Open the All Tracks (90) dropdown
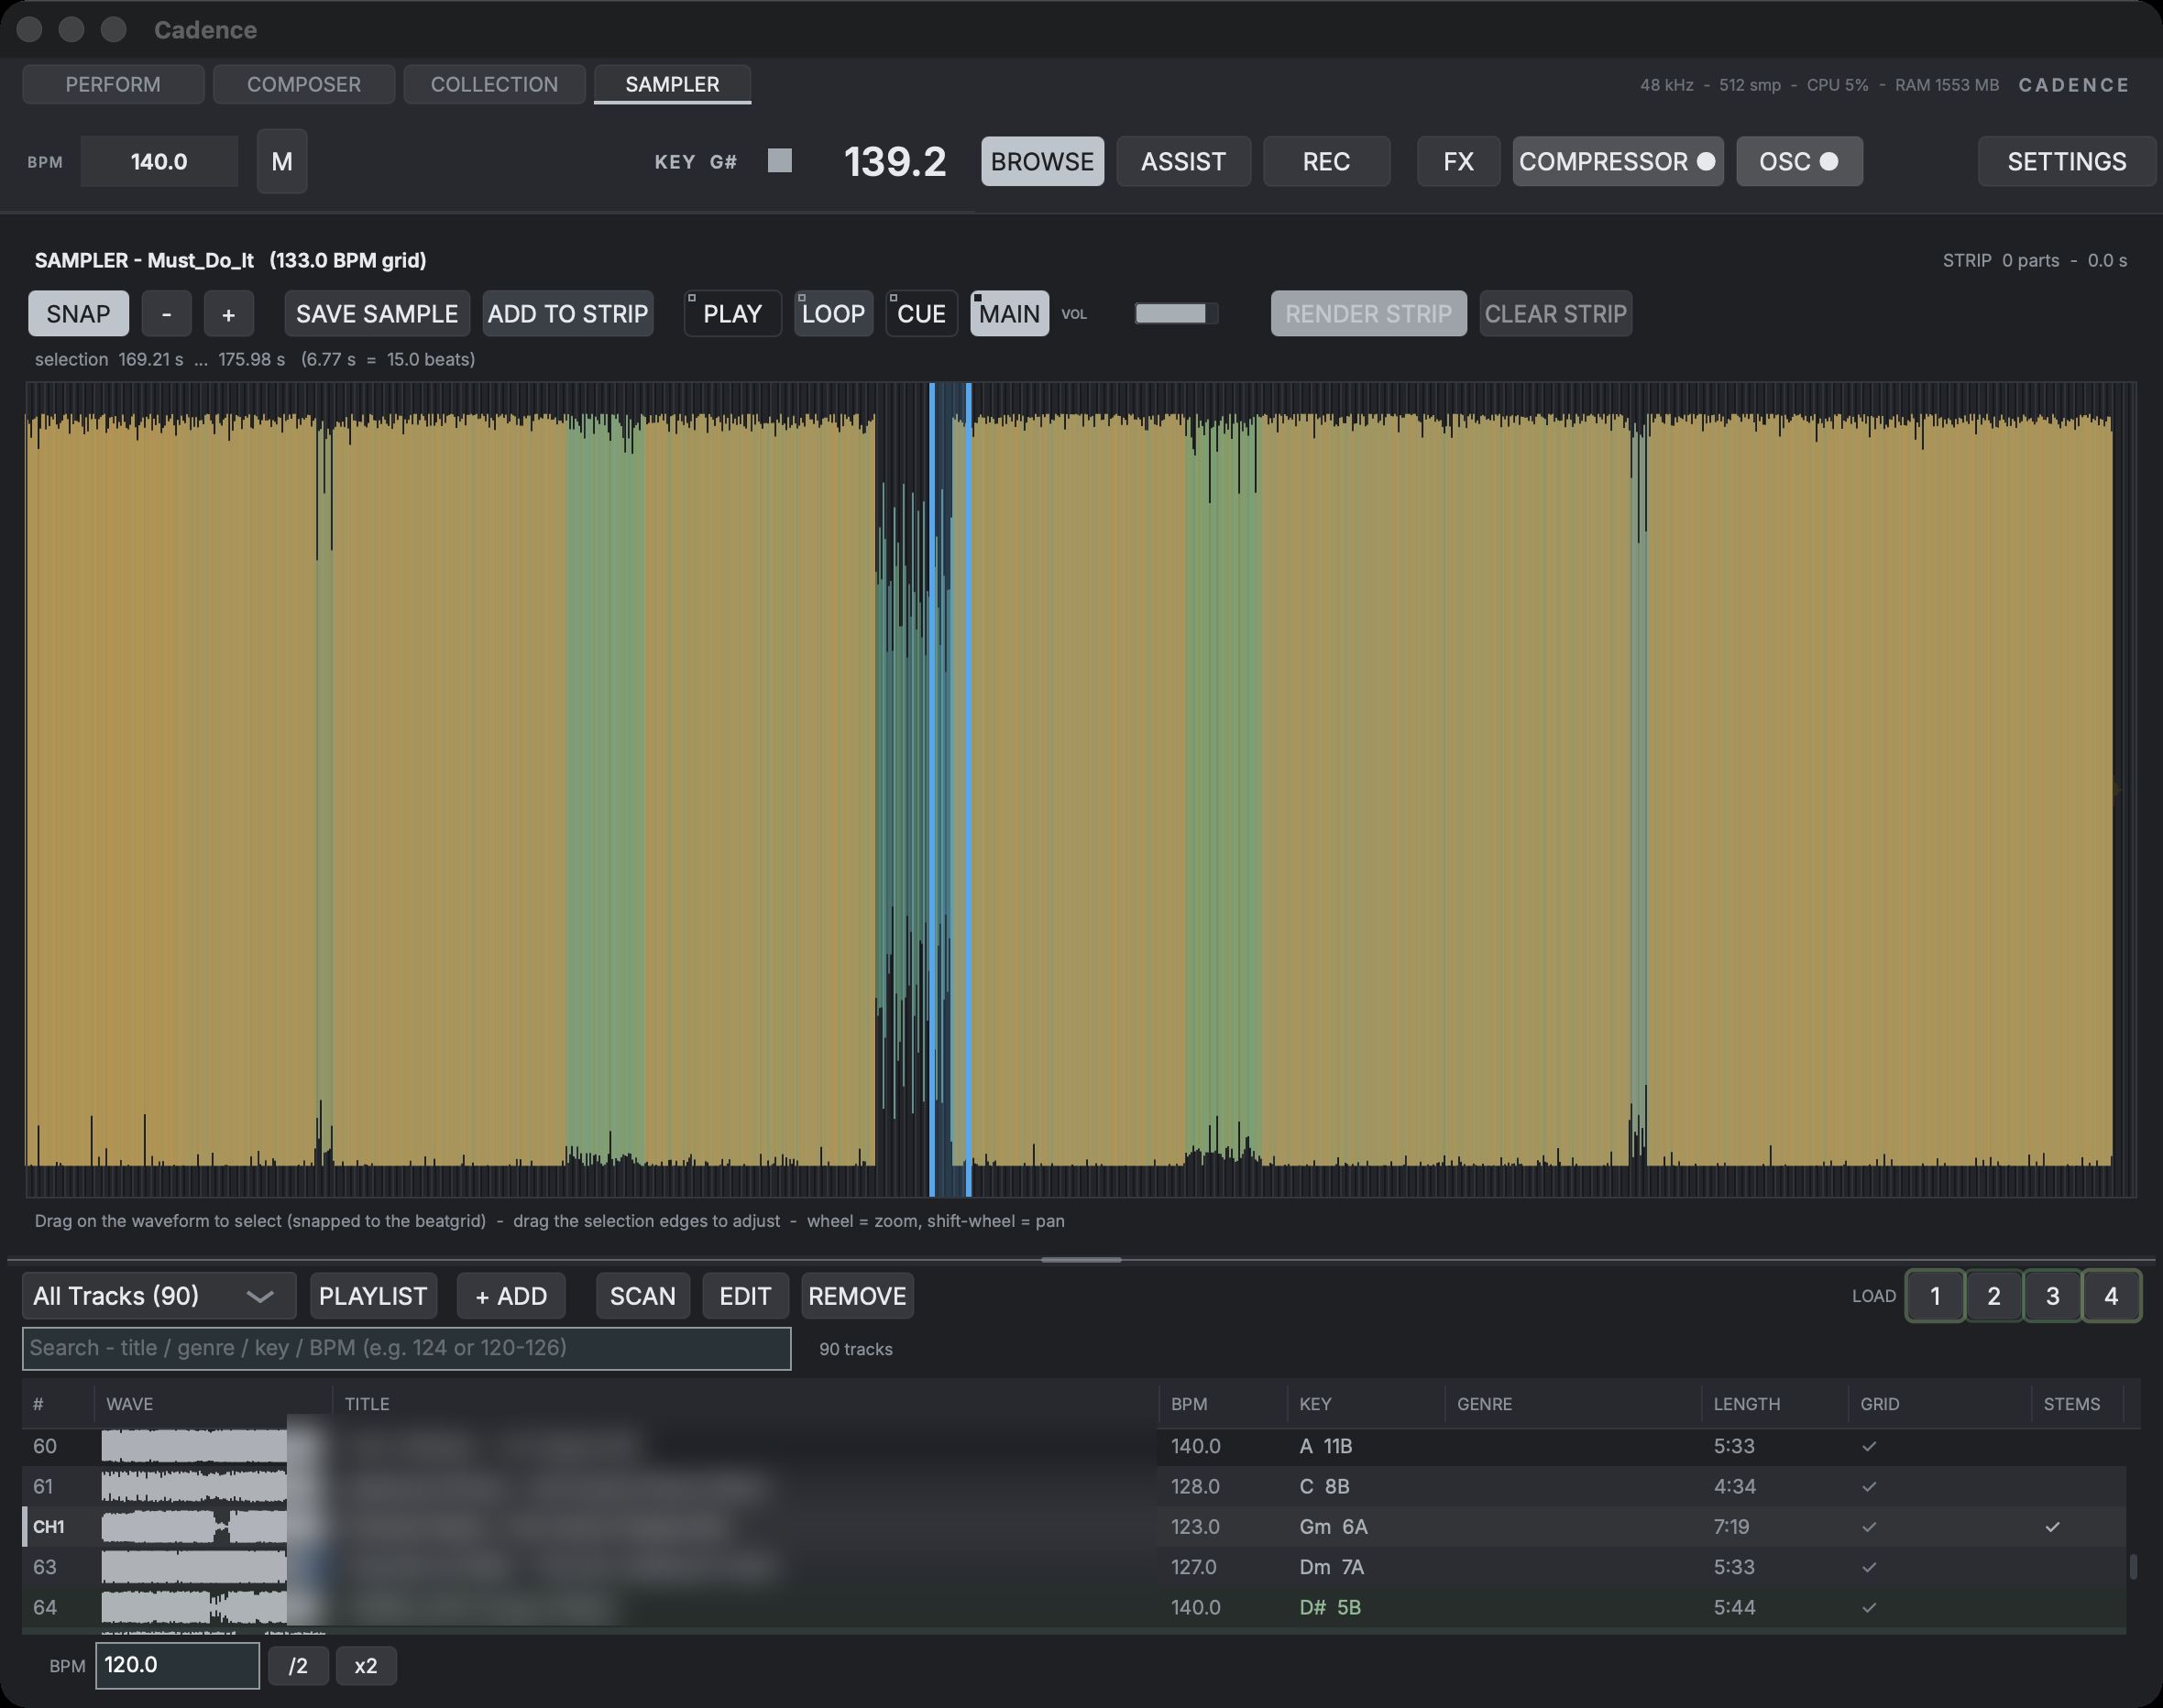 [x=159, y=1296]
